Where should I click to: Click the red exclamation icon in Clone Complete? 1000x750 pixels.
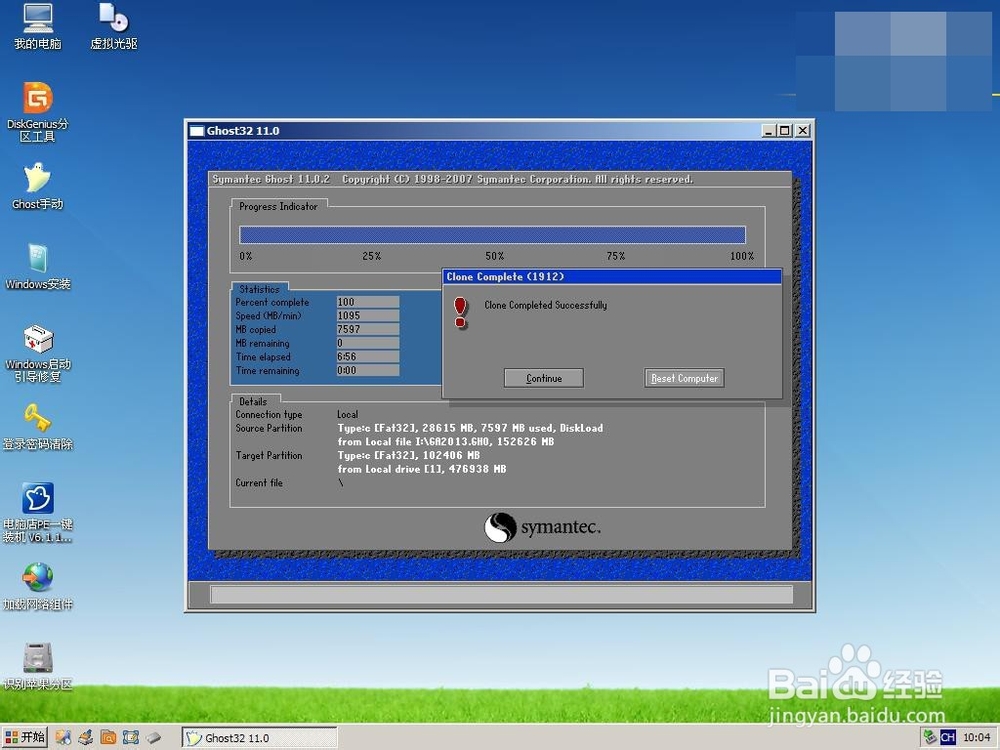(x=460, y=312)
